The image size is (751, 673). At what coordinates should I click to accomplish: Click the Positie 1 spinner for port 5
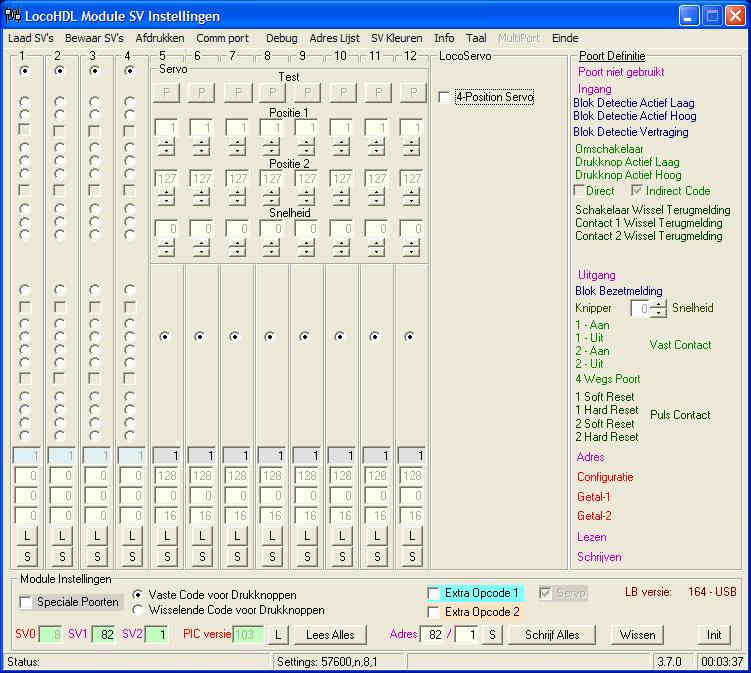click(x=166, y=147)
